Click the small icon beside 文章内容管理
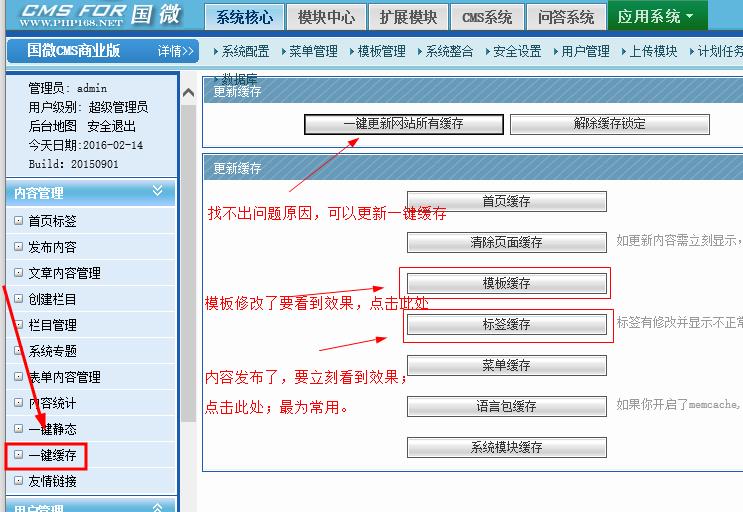This screenshot has width=743, height=512. (x=18, y=273)
